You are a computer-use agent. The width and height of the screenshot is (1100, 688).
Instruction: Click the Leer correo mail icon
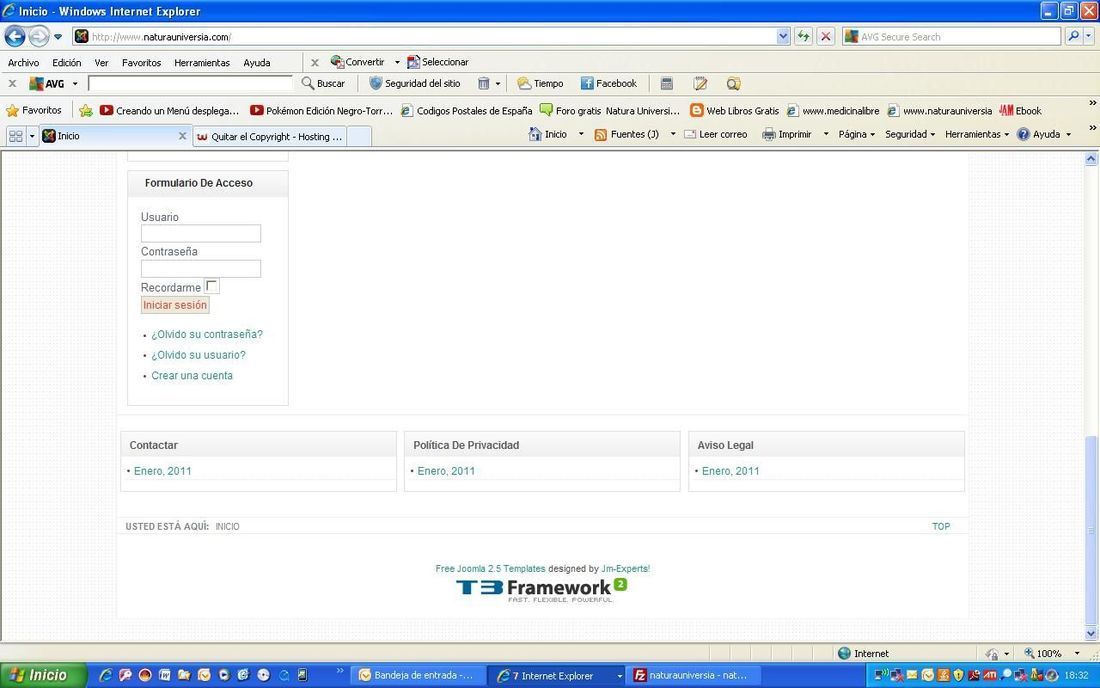click(690, 135)
